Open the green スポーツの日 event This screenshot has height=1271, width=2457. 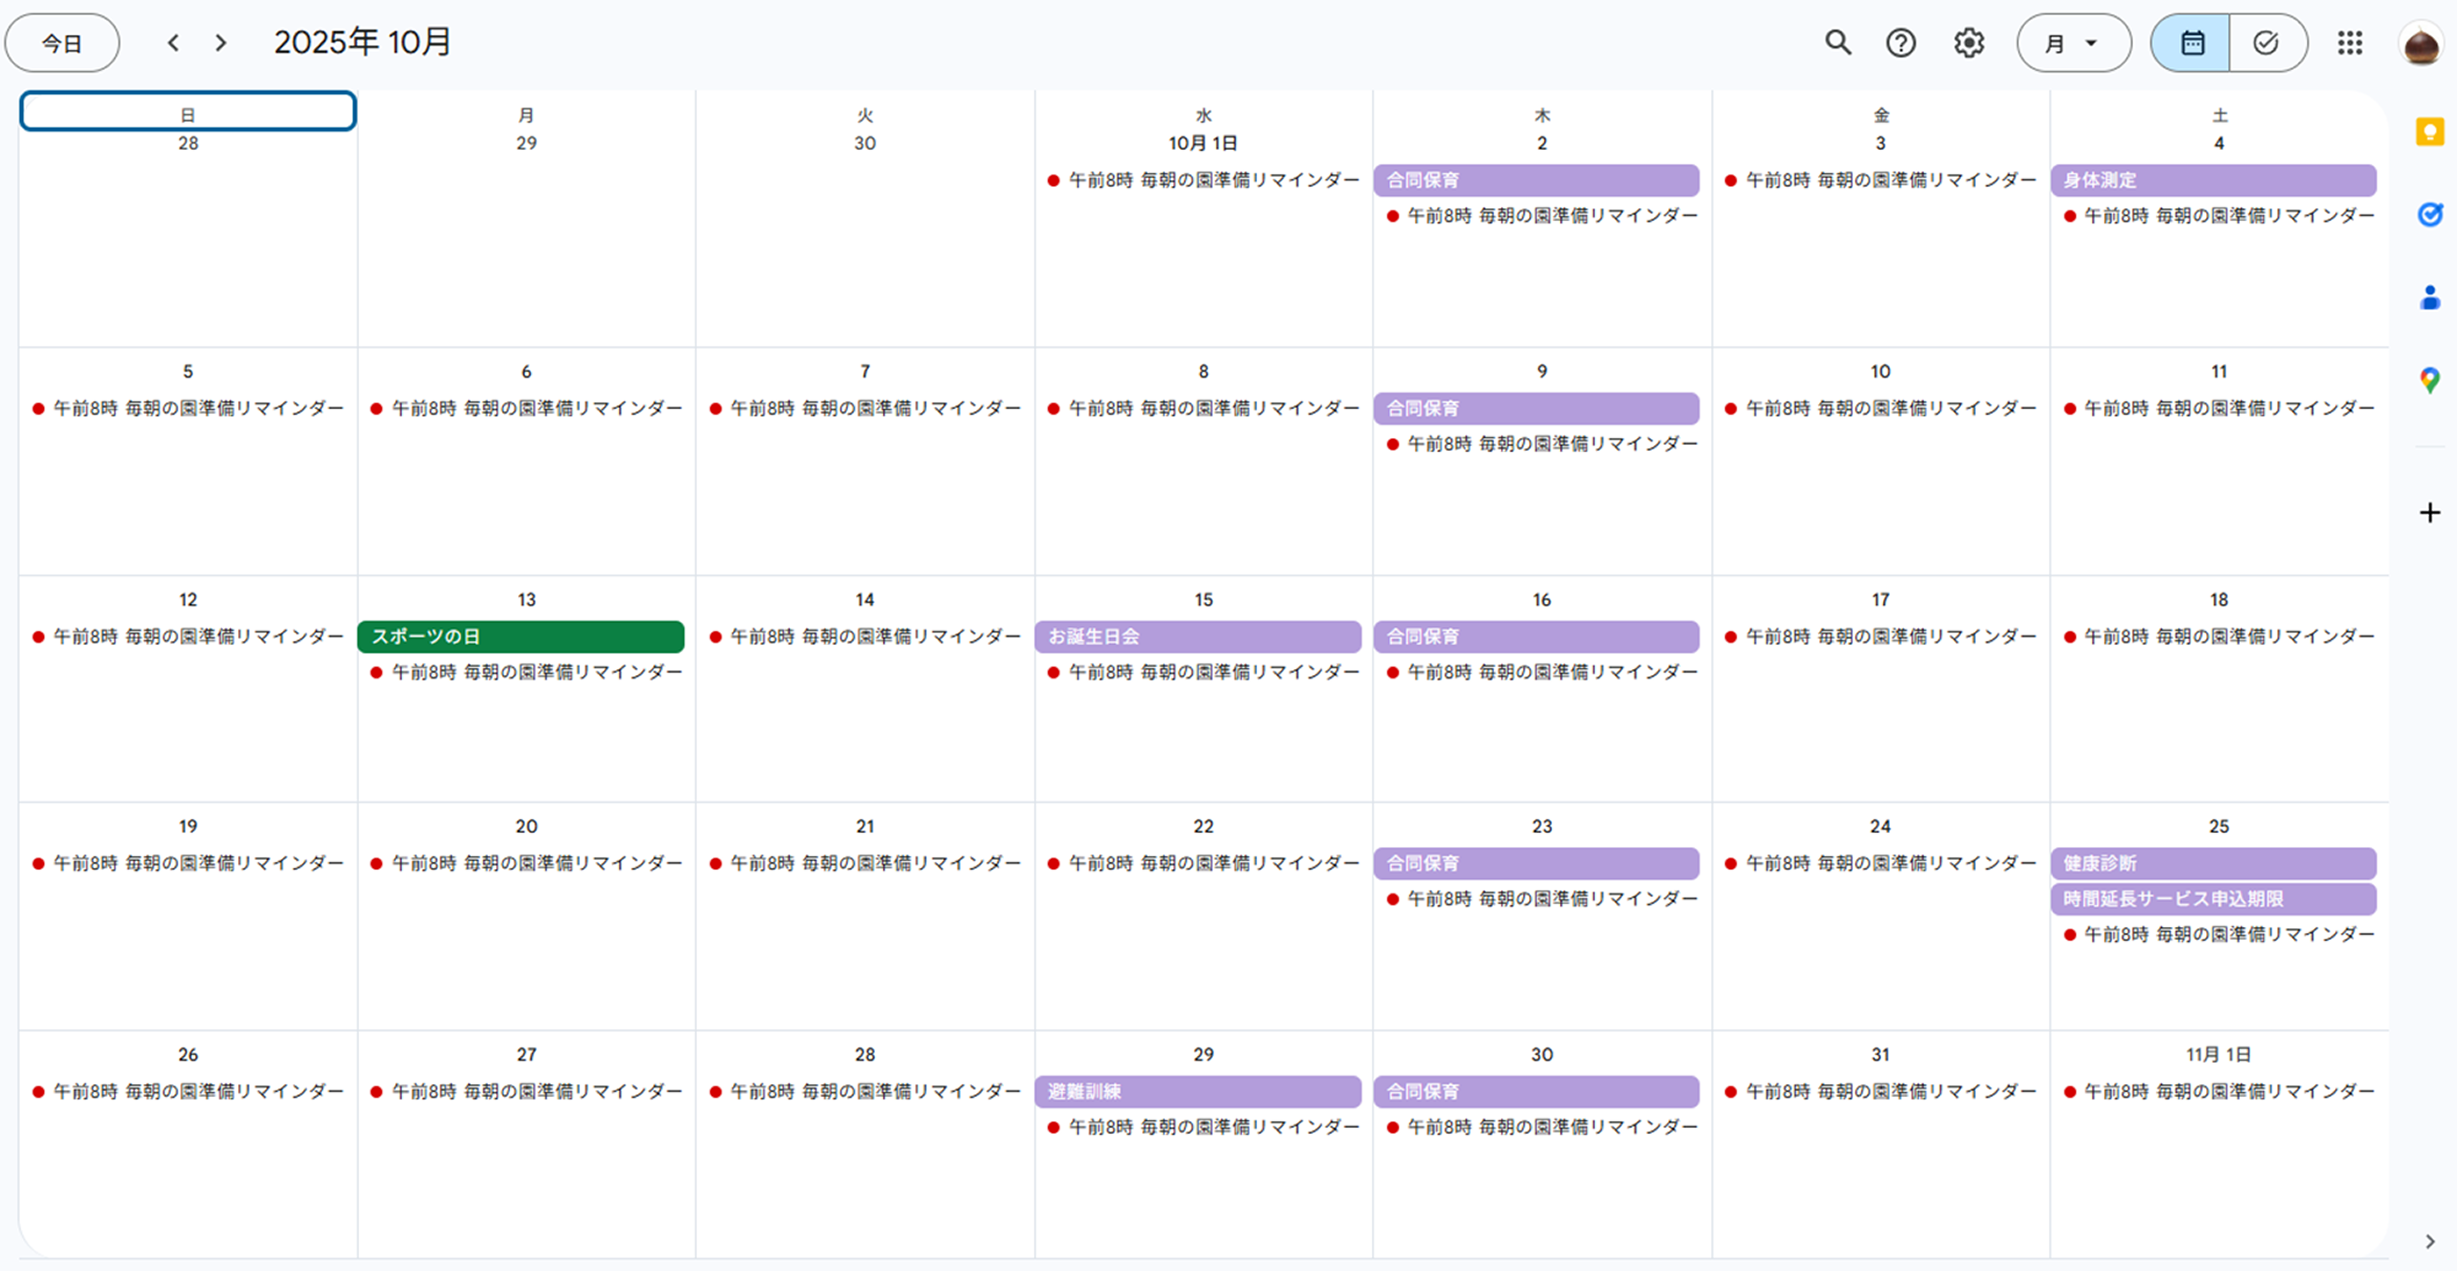tap(521, 637)
